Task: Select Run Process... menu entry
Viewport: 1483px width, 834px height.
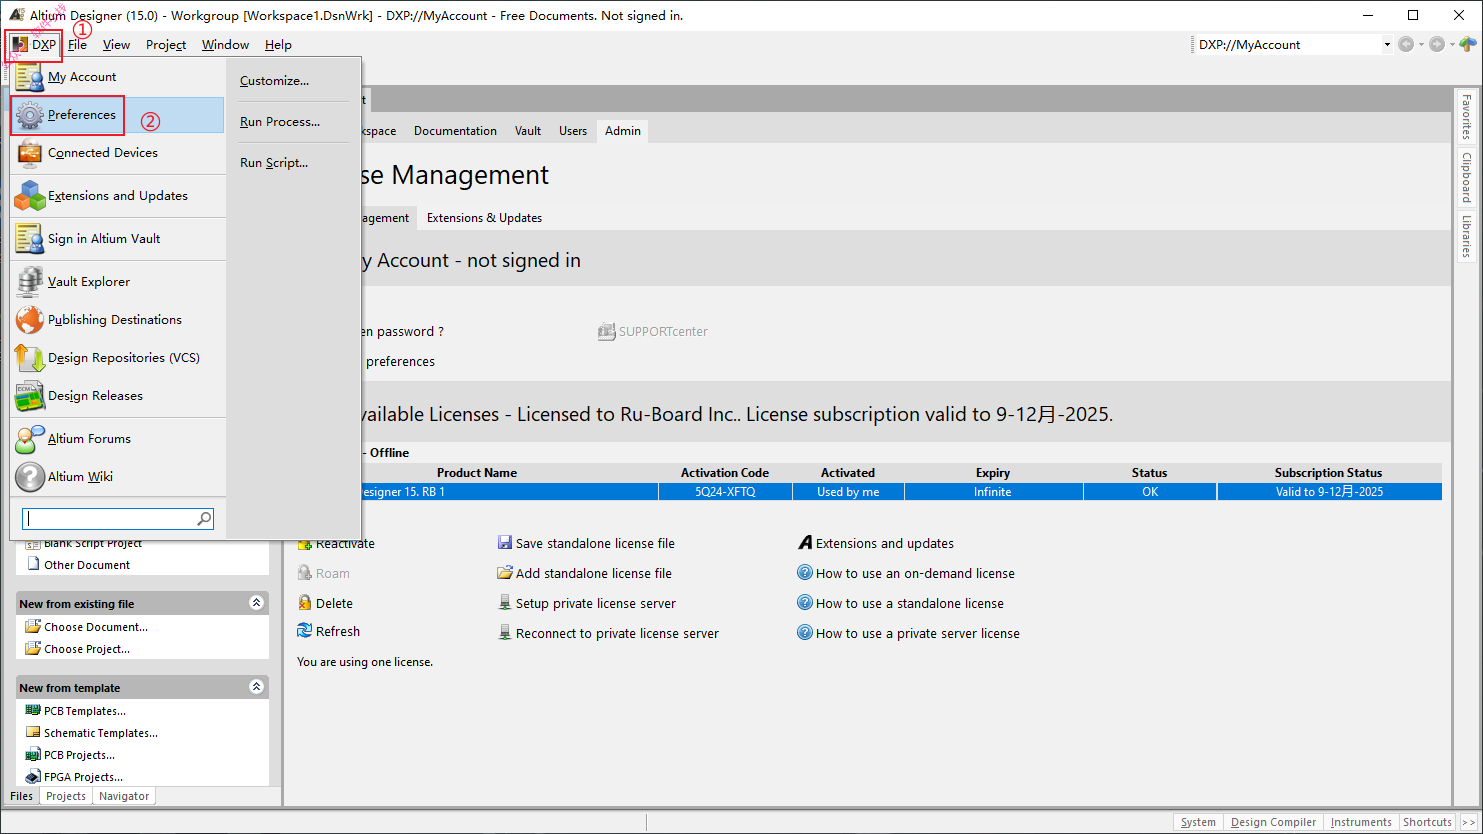Action: pos(280,122)
